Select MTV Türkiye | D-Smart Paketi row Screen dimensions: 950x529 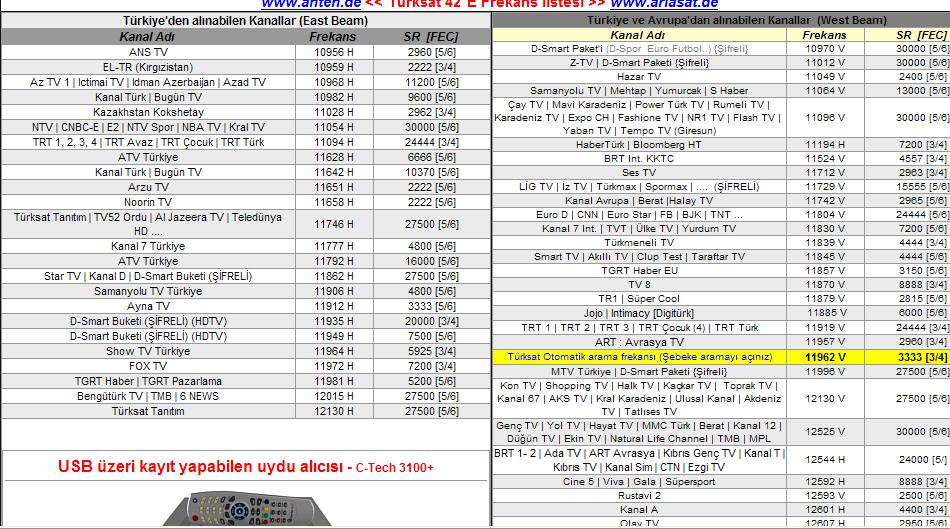(721, 371)
